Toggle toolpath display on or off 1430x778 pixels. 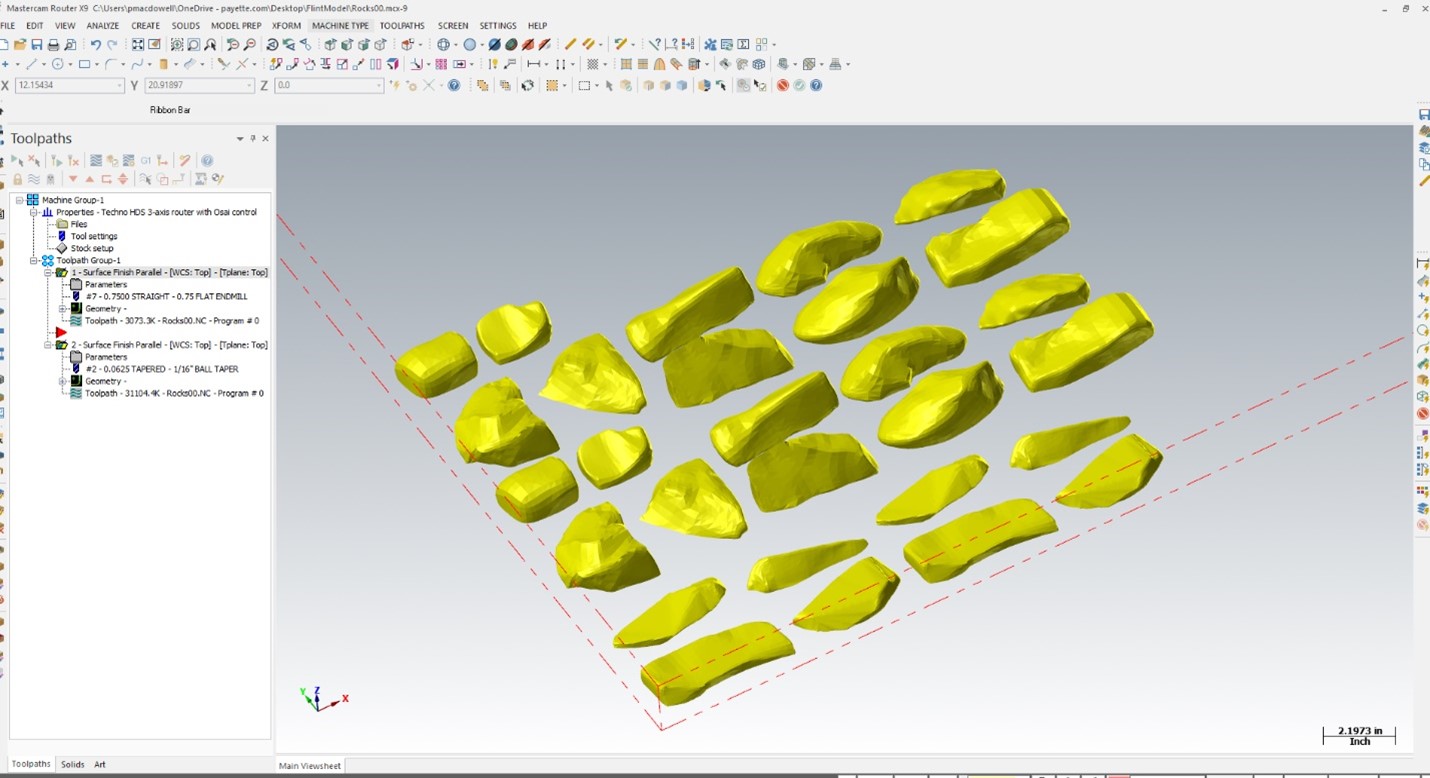click(x=33, y=178)
